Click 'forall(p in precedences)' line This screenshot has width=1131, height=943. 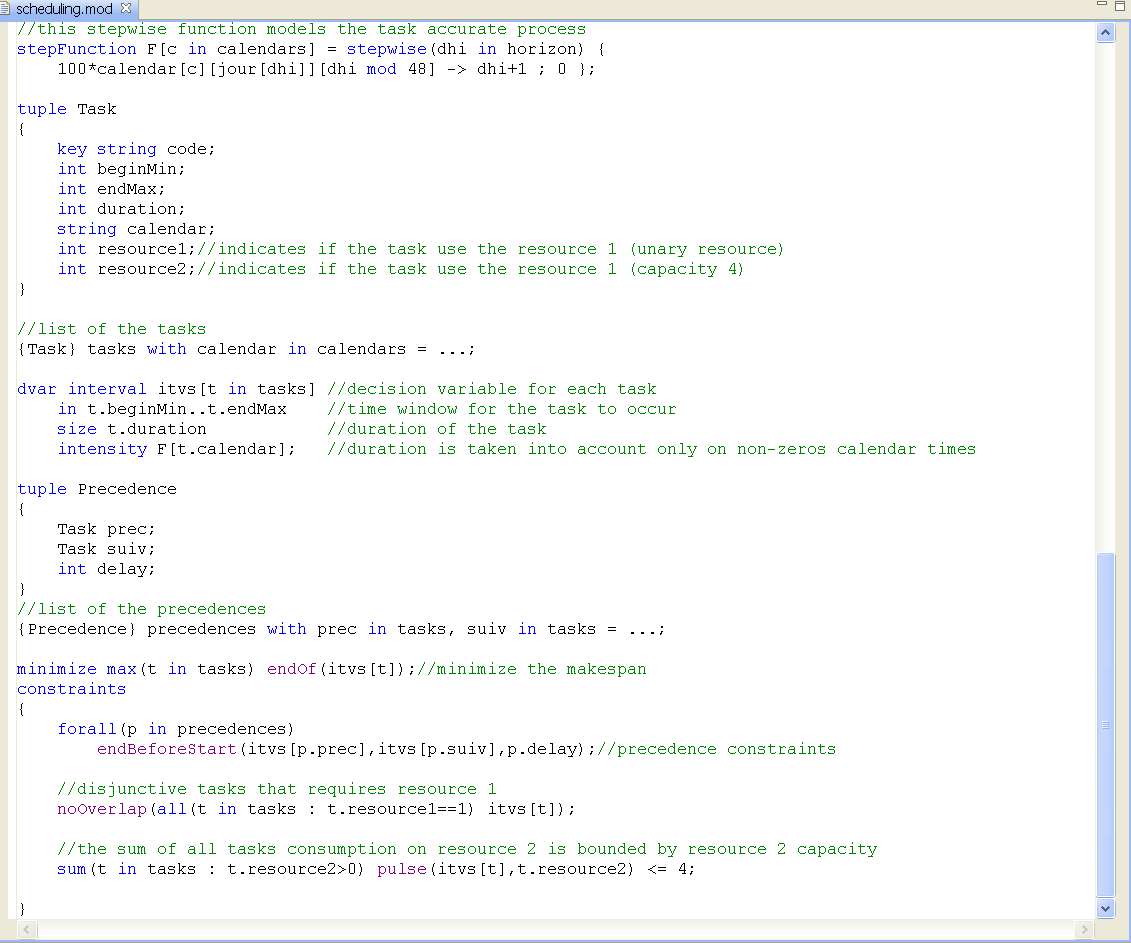175,729
